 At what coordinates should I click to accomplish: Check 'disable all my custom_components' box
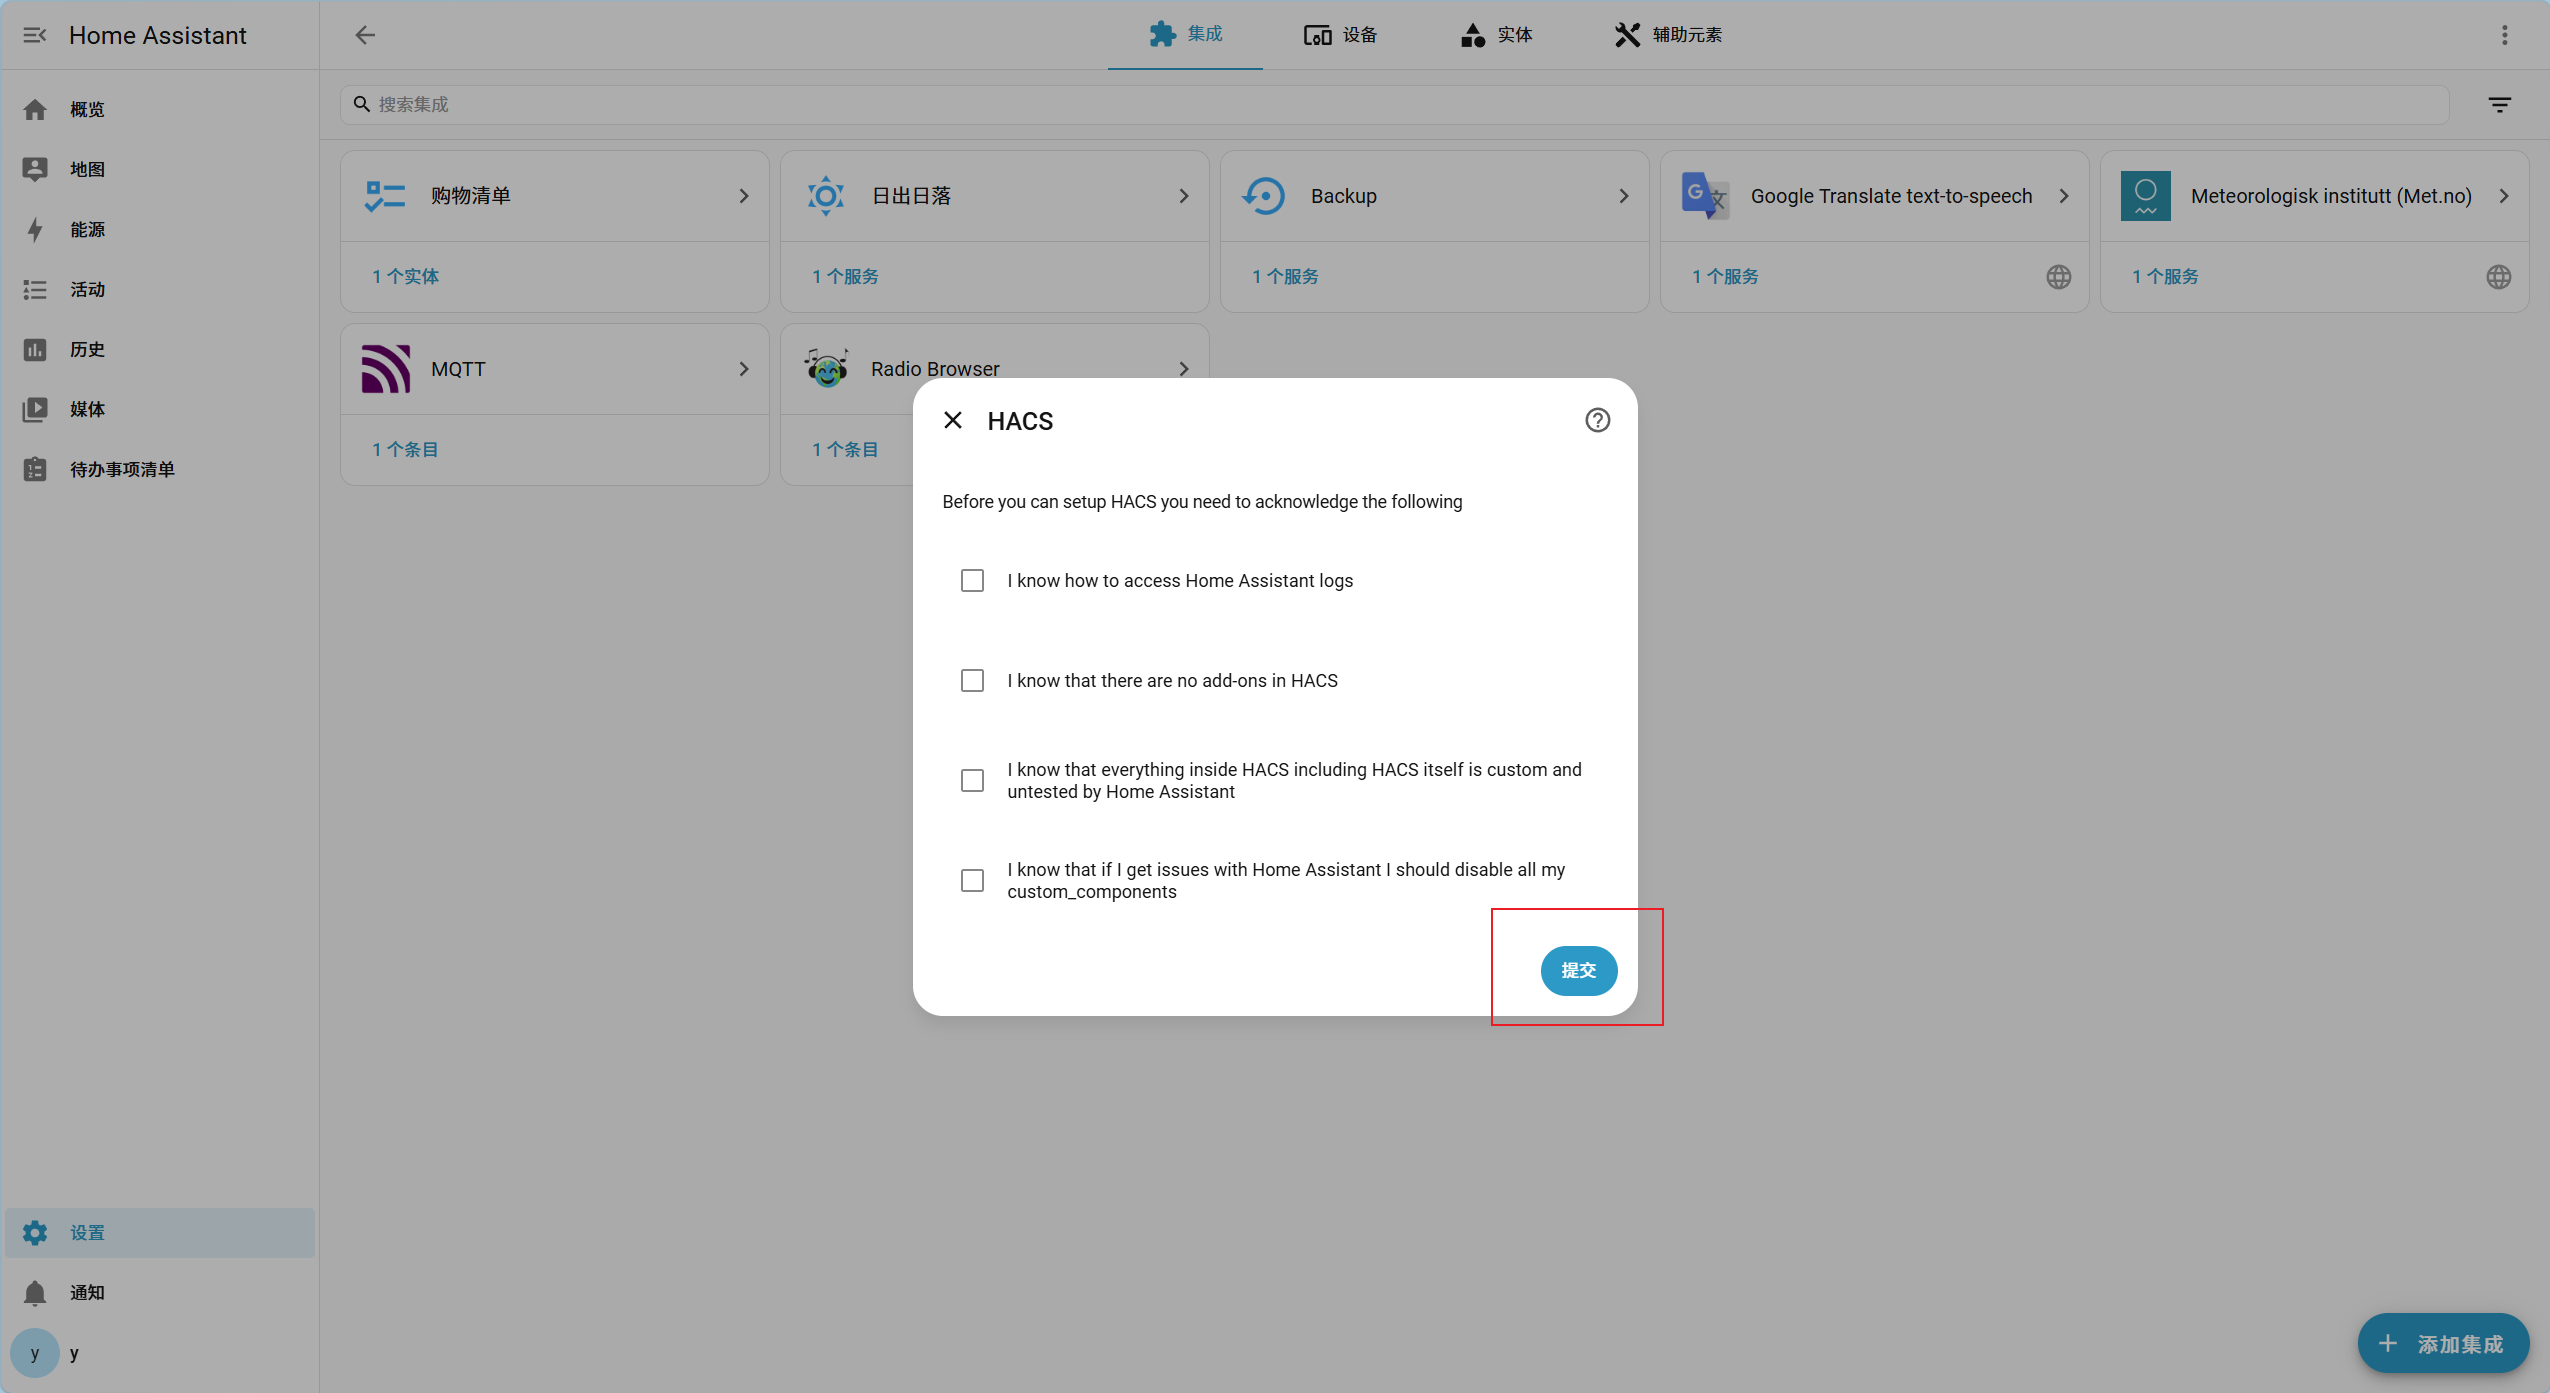point(972,881)
